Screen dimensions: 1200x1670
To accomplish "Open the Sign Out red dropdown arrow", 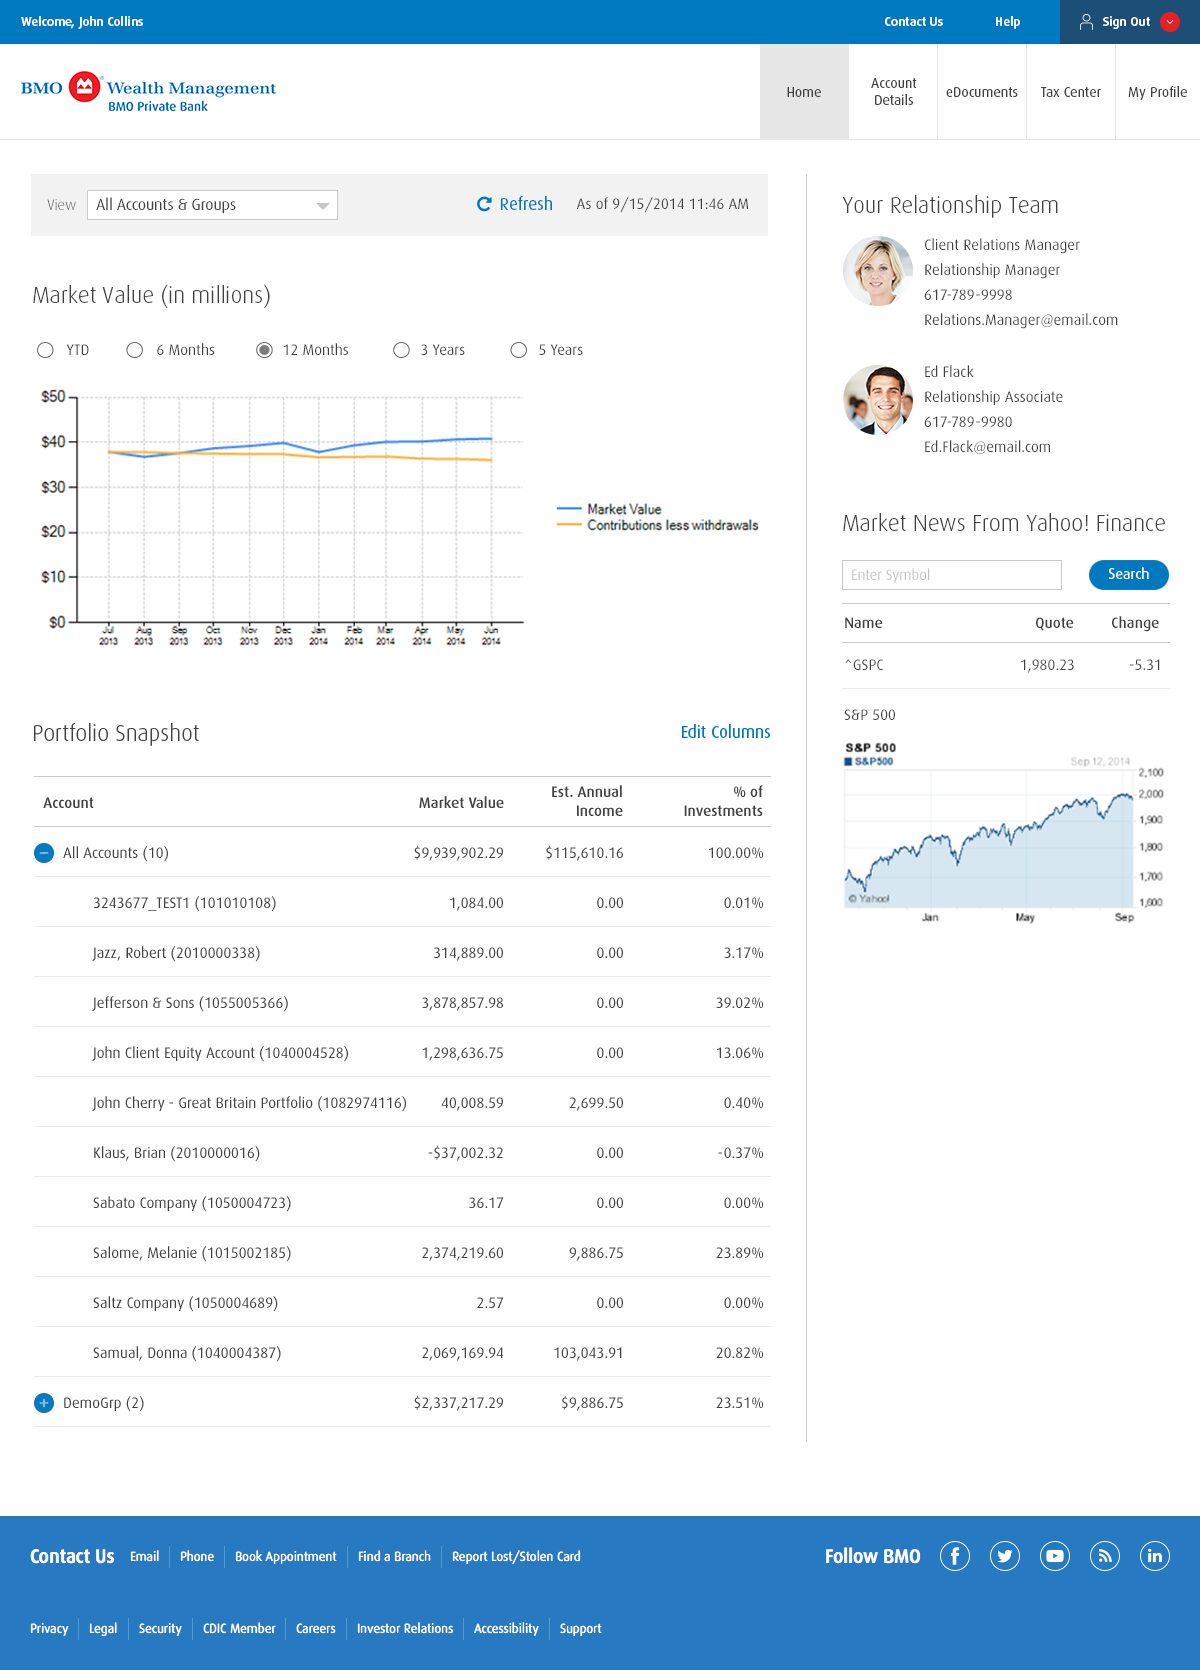I will click(1170, 22).
